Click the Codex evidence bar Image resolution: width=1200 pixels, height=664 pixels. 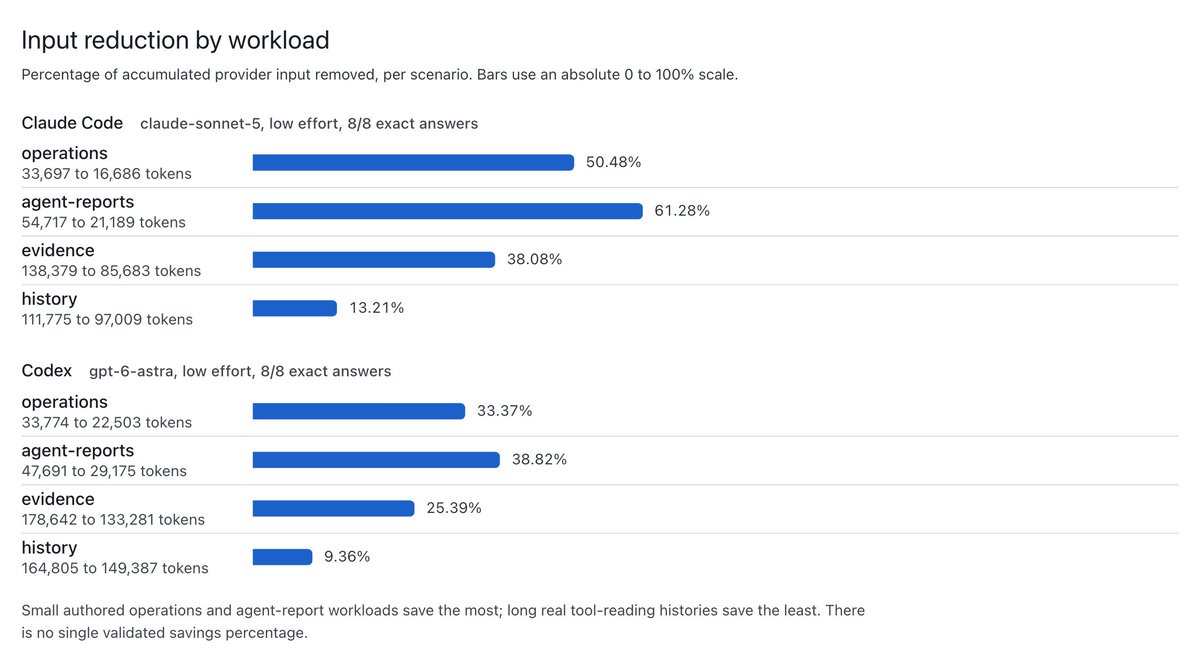click(333, 508)
